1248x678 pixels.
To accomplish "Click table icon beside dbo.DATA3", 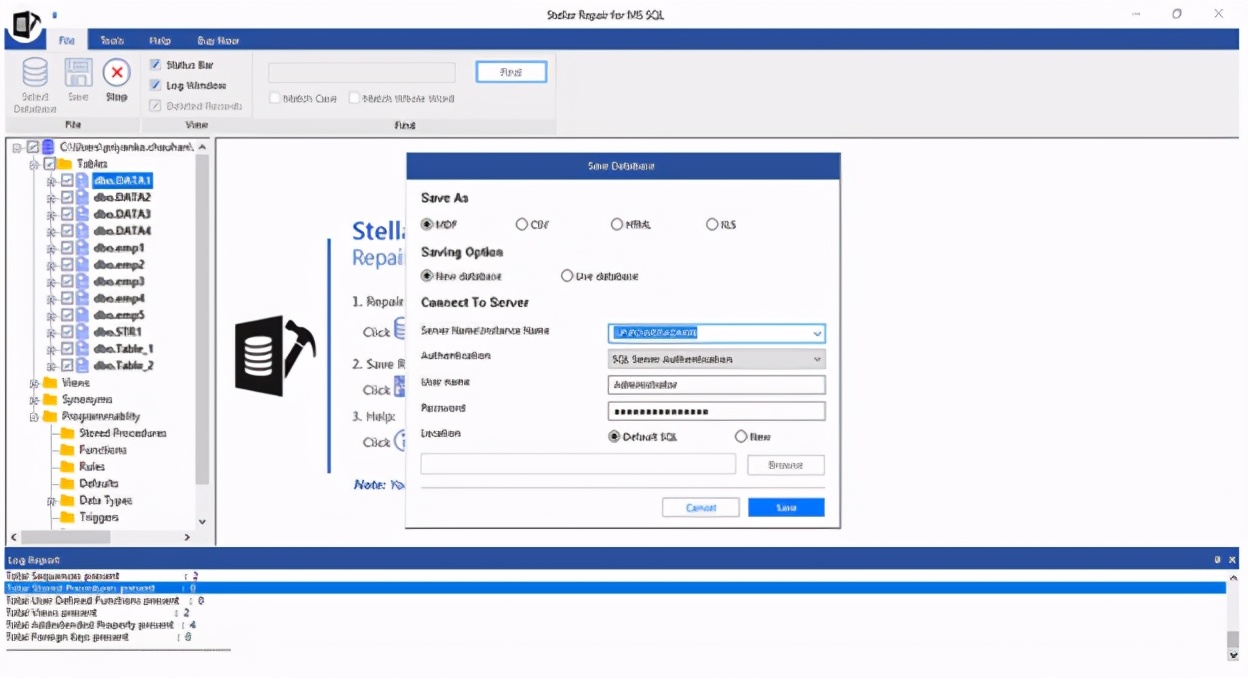I will coord(82,215).
